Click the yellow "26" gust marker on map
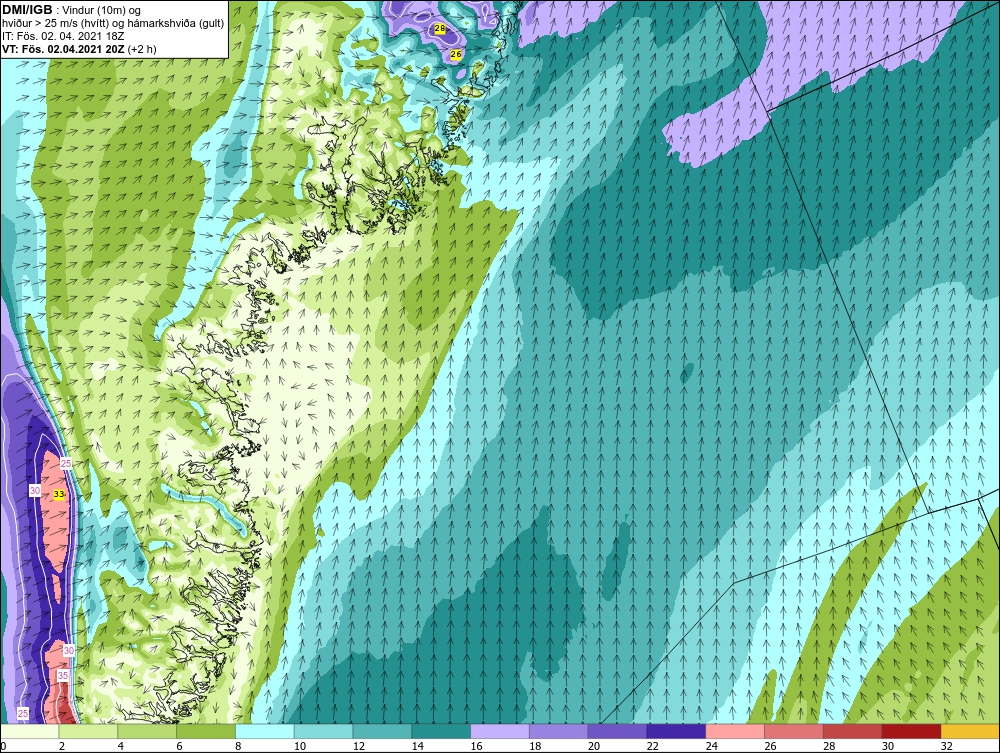This screenshot has height=753, width=1000. tap(456, 55)
